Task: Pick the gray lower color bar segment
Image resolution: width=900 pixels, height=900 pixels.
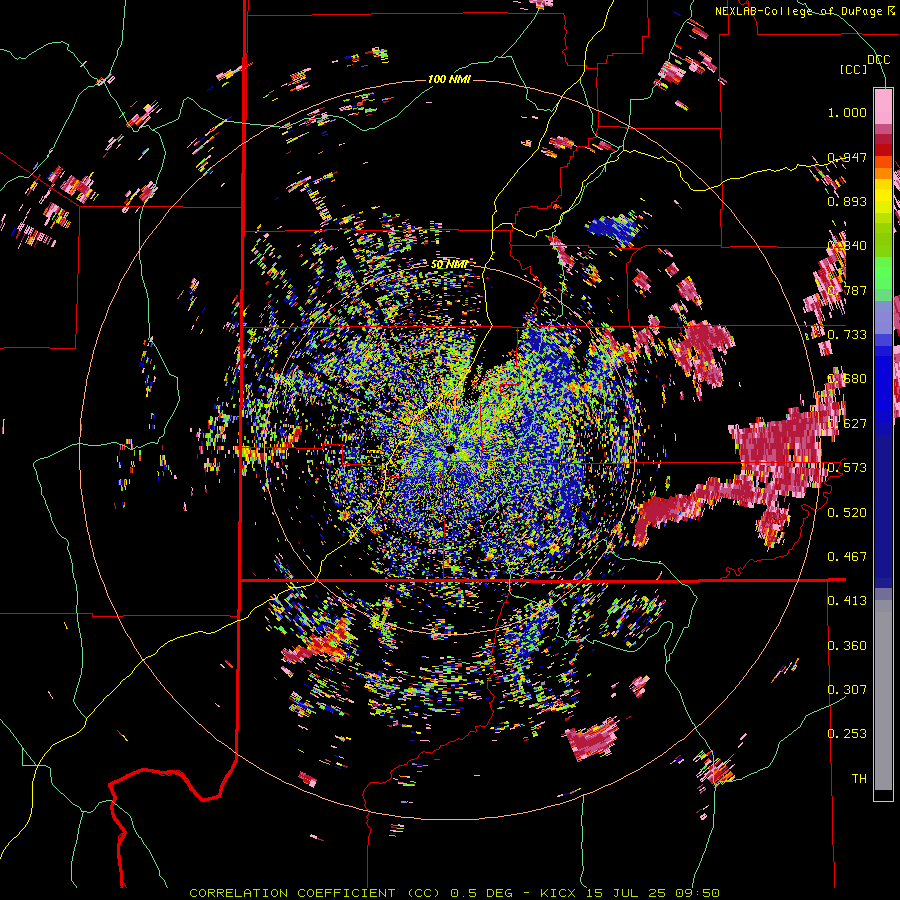Action: coord(883,695)
